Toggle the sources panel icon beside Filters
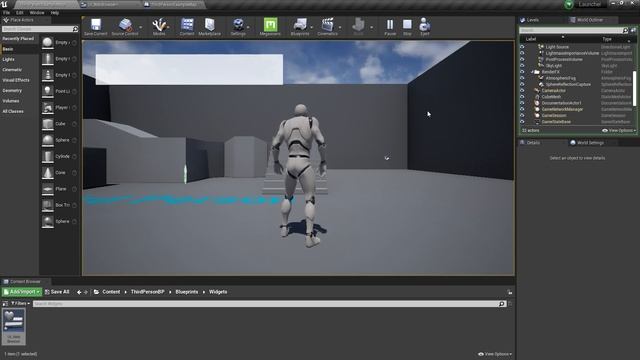Screen dimensions: 640x360 [5, 304]
